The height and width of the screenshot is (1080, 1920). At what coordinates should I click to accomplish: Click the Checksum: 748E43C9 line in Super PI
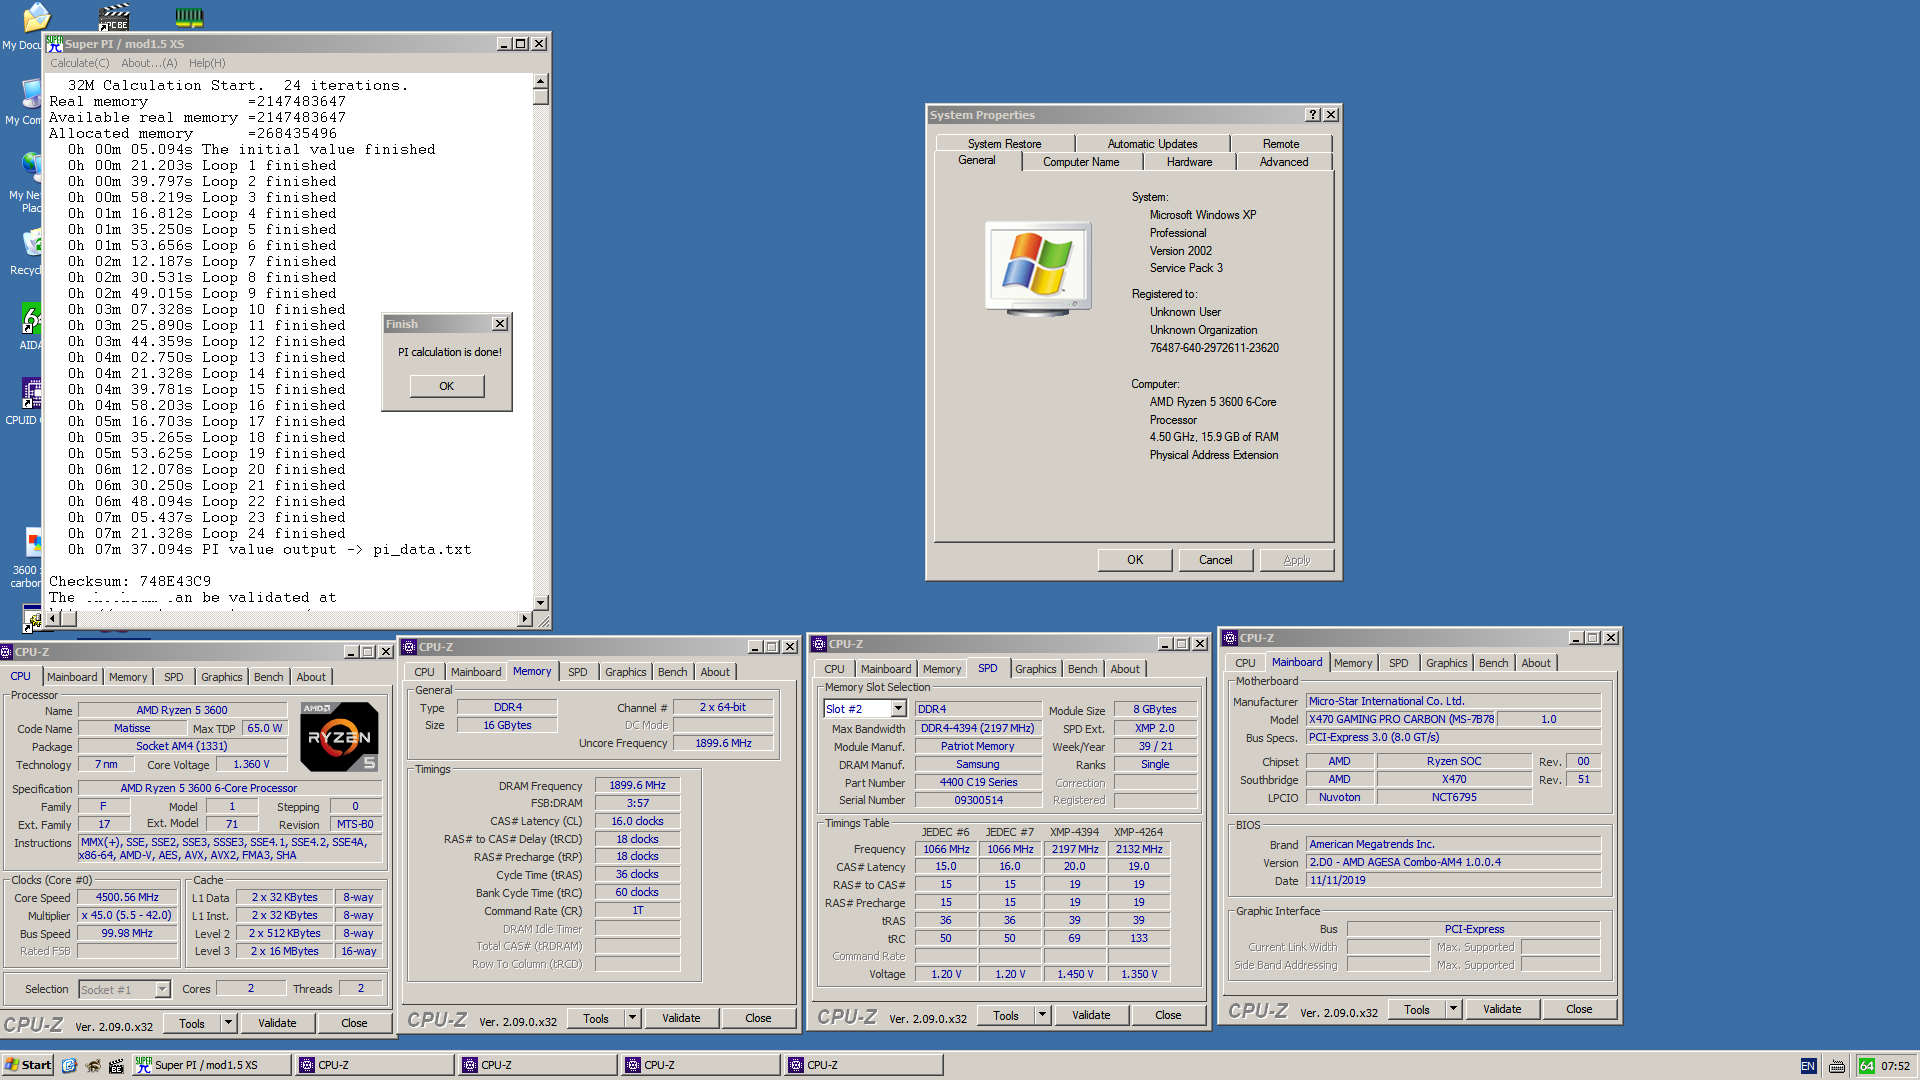pyautogui.click(x=130, y=582)
